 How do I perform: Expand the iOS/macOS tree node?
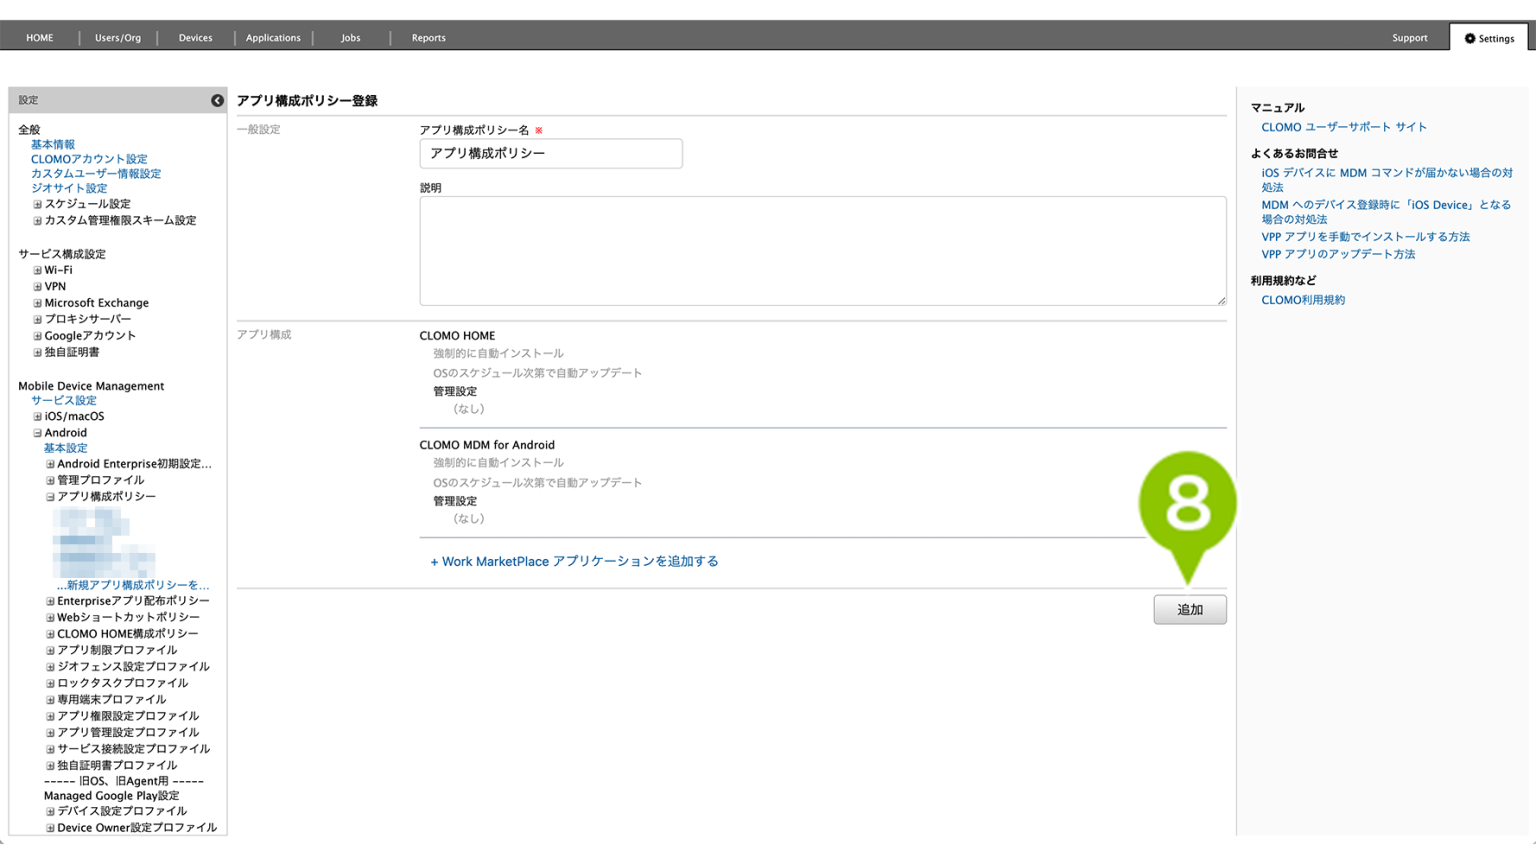tap(37, 417)
